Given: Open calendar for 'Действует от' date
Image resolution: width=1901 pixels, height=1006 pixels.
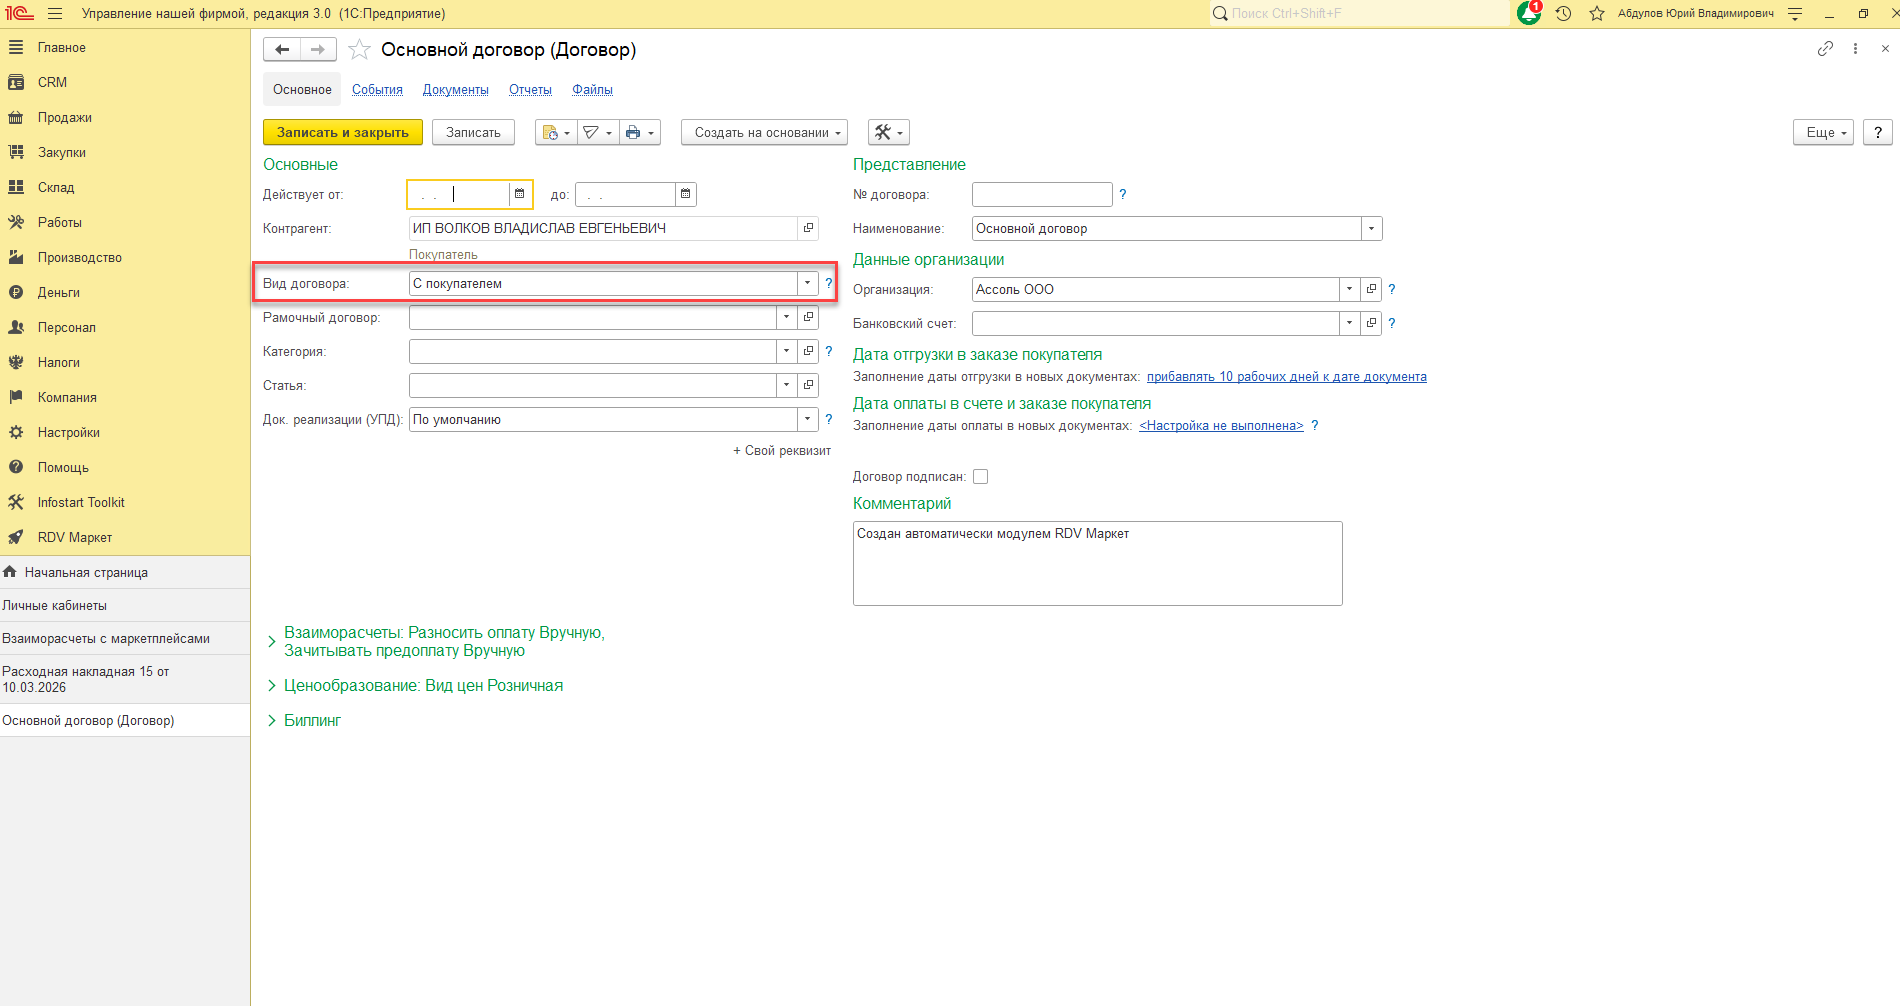Looking at the screenshot, I should click(519, 194).
